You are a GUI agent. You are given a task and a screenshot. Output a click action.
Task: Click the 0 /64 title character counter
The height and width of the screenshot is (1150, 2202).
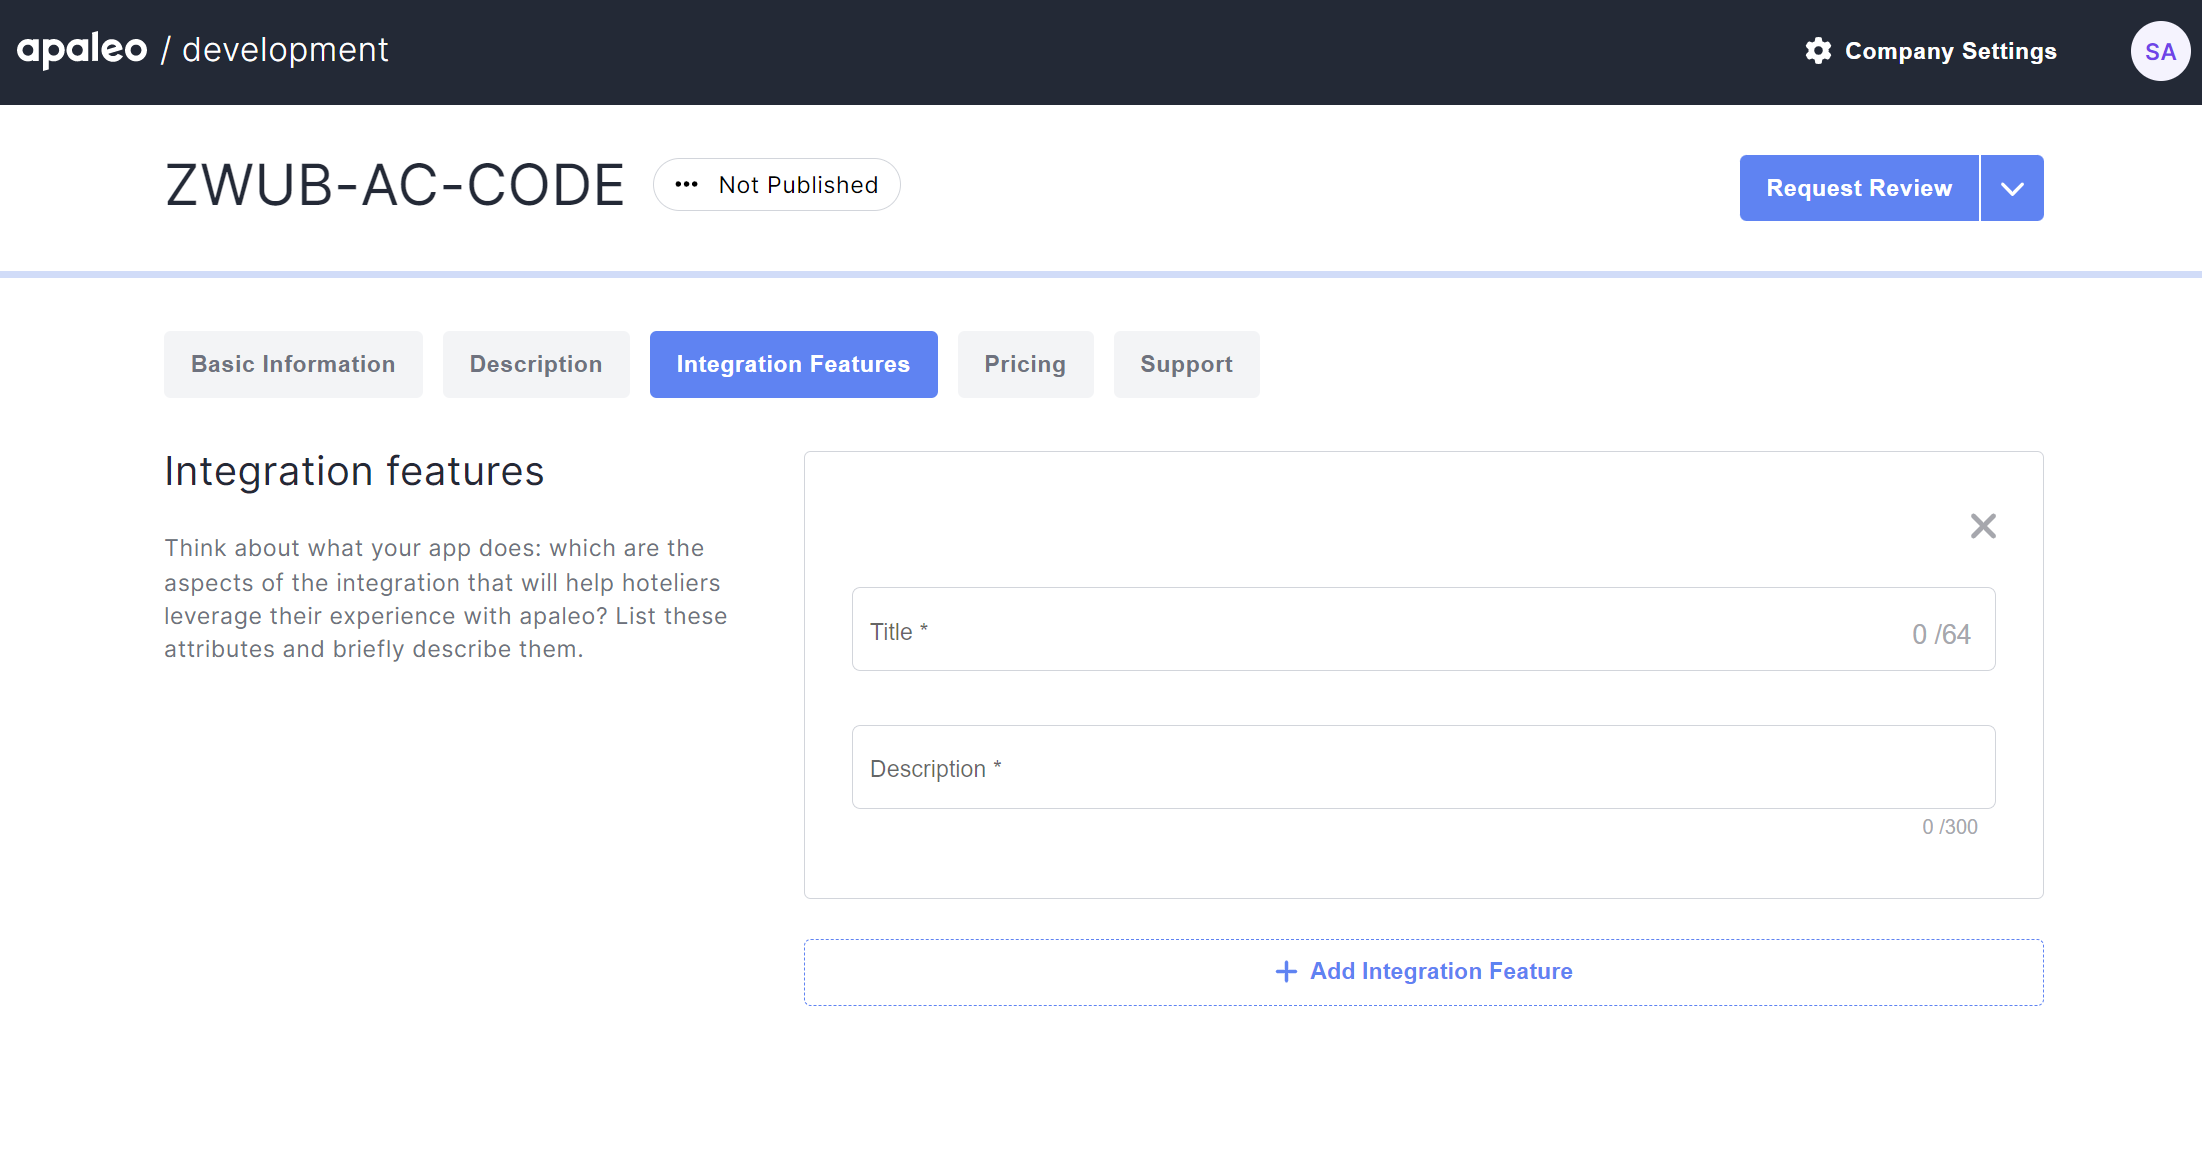click(1941, 634)
